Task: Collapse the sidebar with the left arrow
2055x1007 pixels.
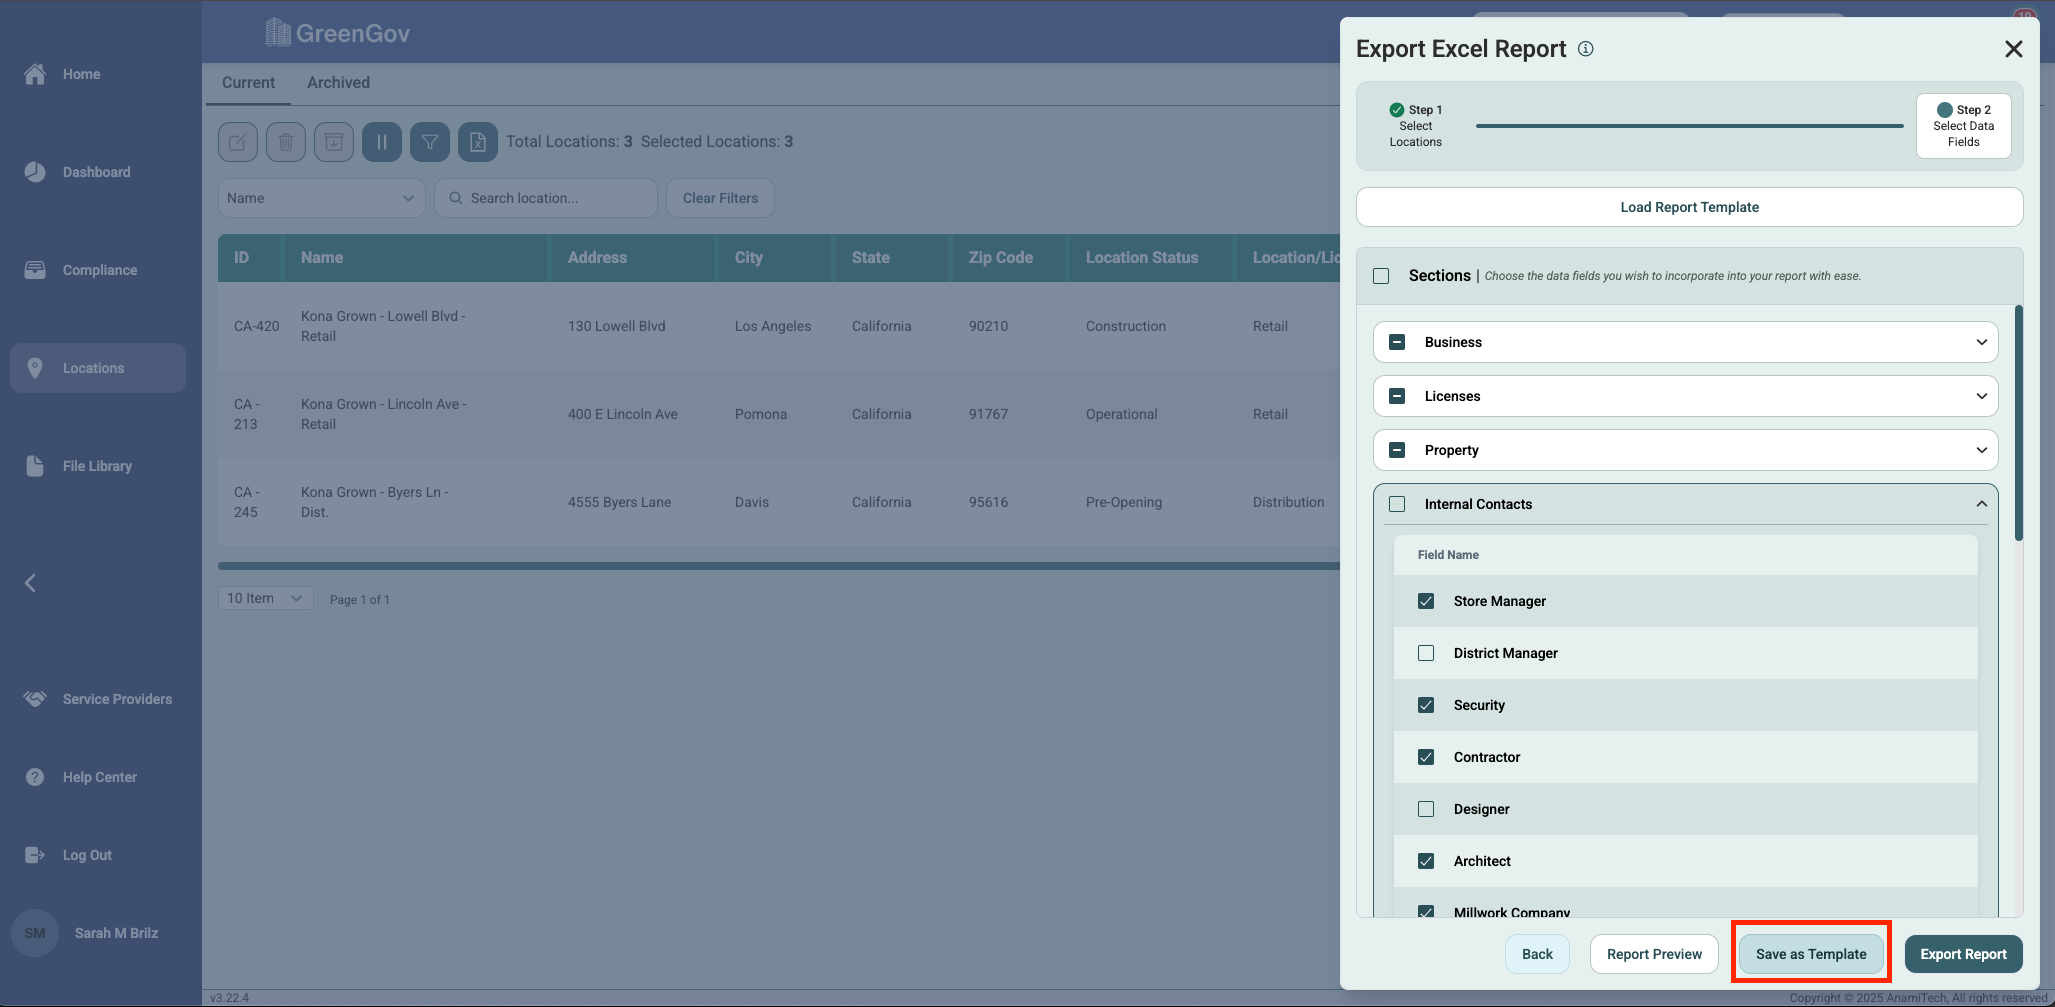Action: pyautogui.click(x=30, y=583)
